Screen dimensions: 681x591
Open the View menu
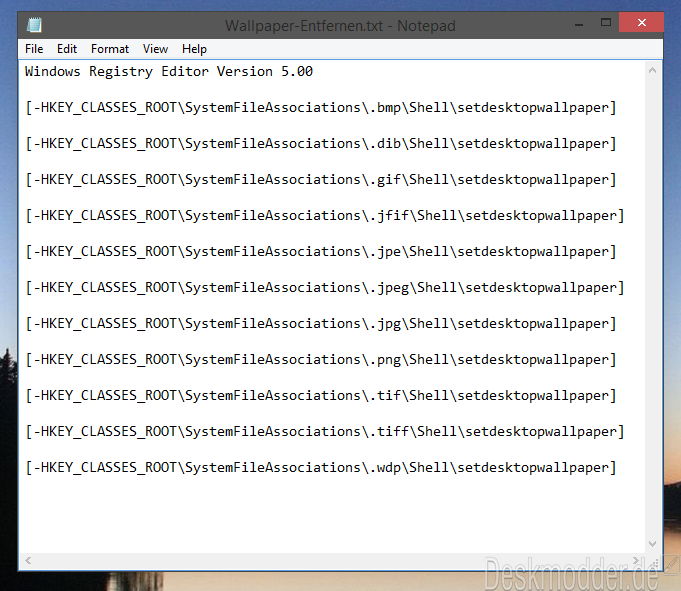[x=155, y=49]
